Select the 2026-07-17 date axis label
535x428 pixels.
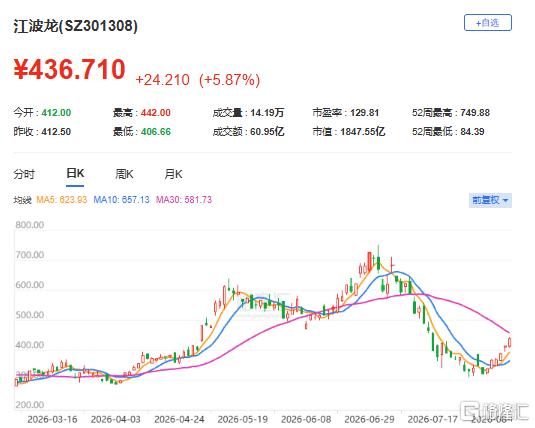pos(433,419)
